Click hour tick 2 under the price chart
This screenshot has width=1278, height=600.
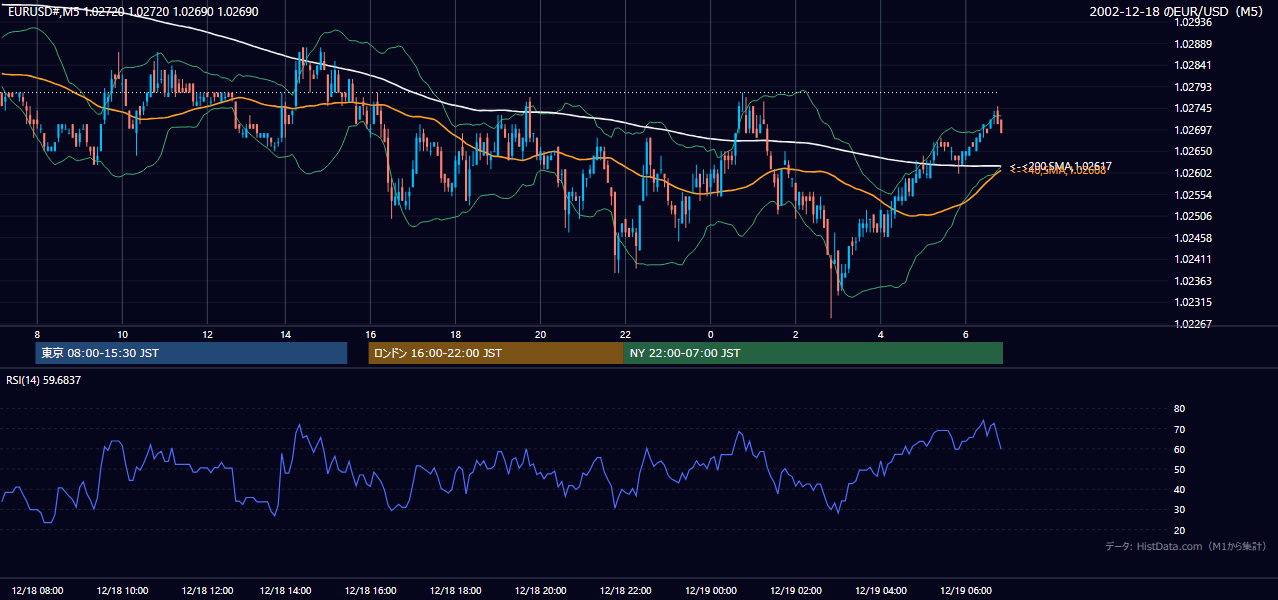click(x=796, y=334)
